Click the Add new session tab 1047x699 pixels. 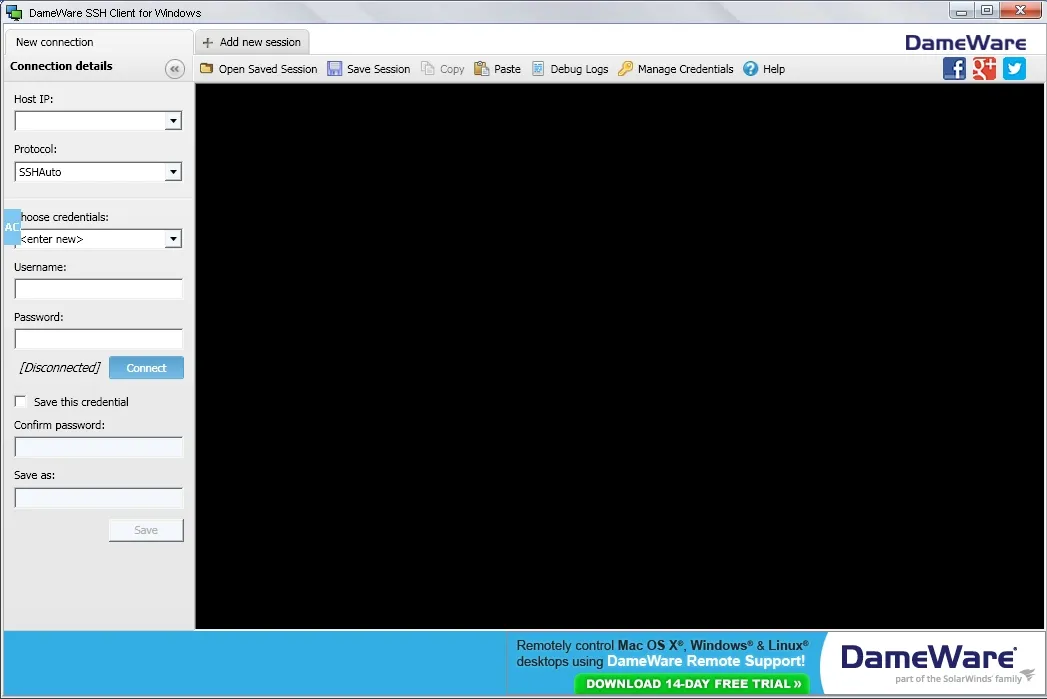(x=252, y=42)
